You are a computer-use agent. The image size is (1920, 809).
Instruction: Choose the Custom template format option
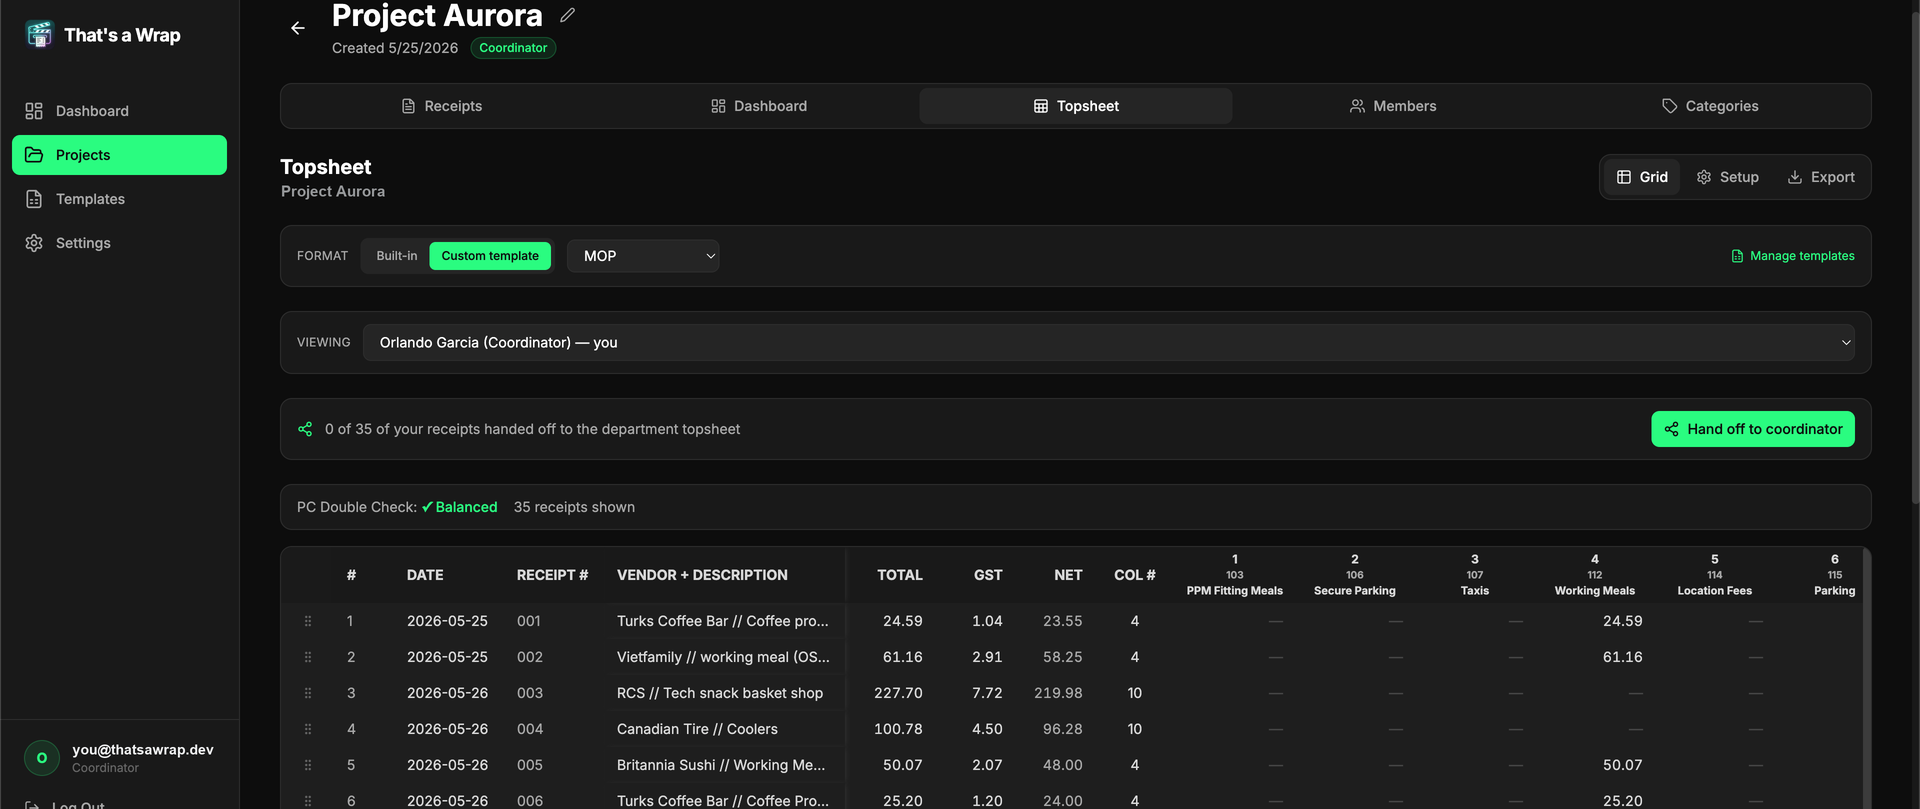point(490,256)
